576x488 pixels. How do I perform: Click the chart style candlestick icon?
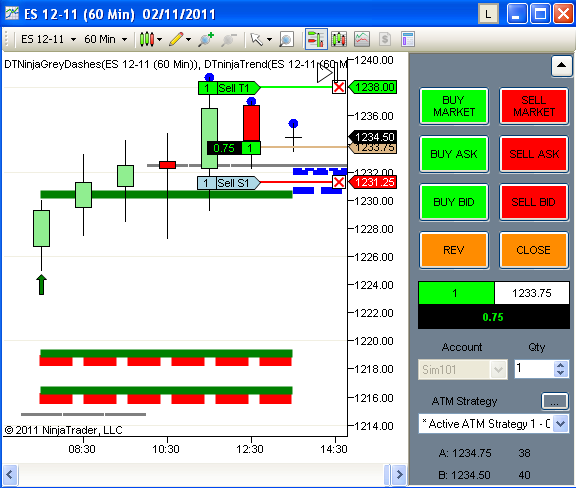pos(147,39)
